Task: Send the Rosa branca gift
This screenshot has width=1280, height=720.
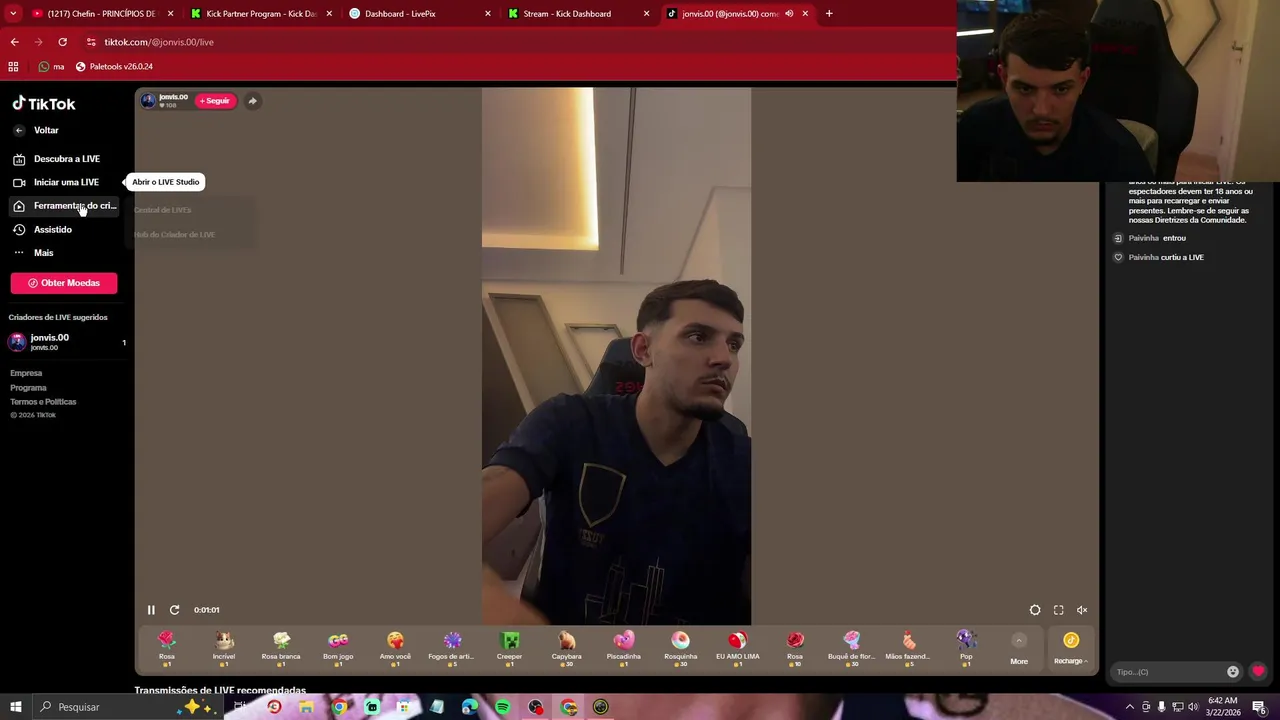Action: (281, 649)
